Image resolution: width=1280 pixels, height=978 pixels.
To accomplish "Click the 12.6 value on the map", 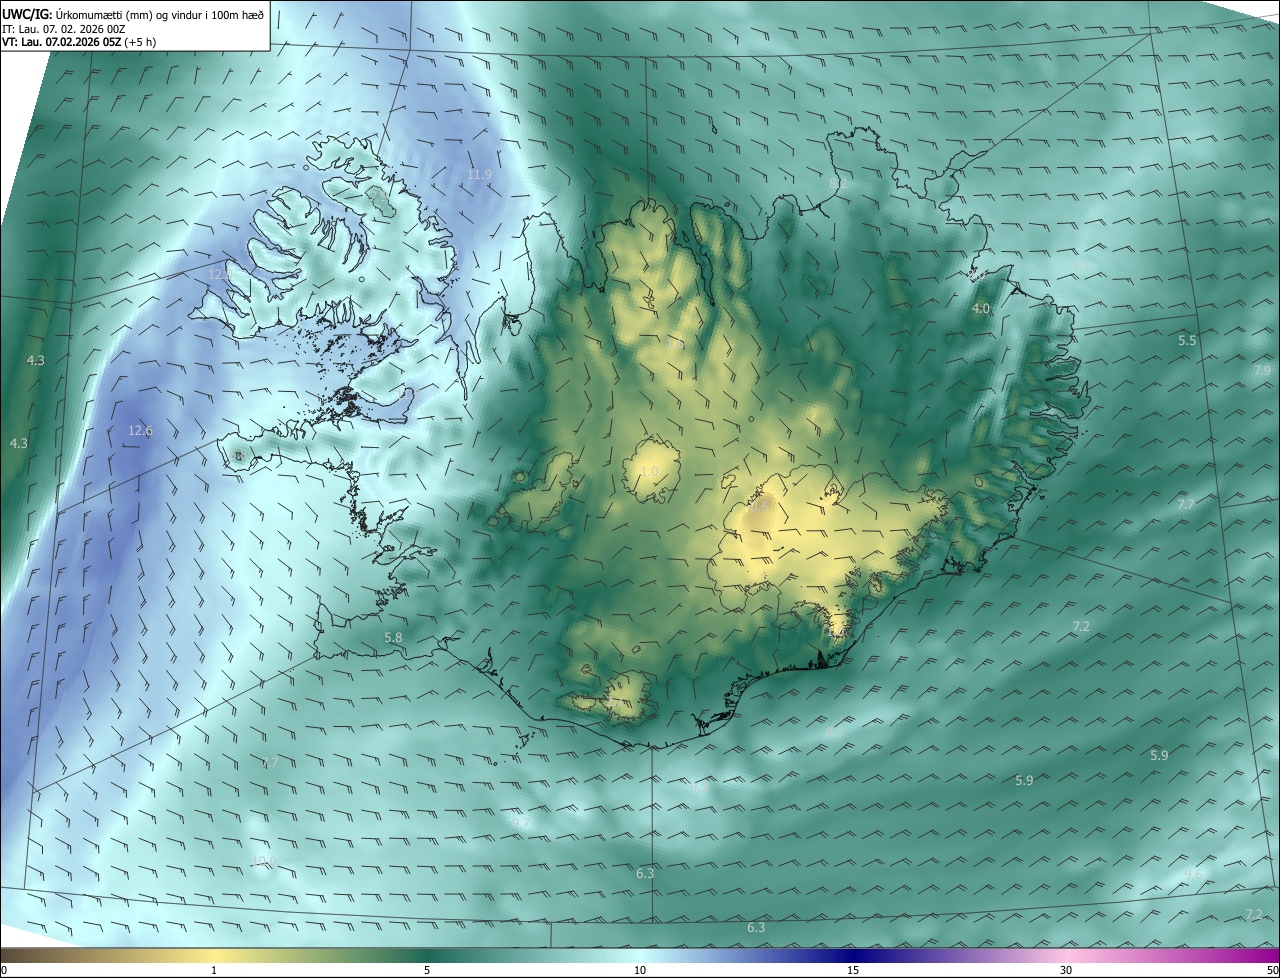I will pos(140,431).
